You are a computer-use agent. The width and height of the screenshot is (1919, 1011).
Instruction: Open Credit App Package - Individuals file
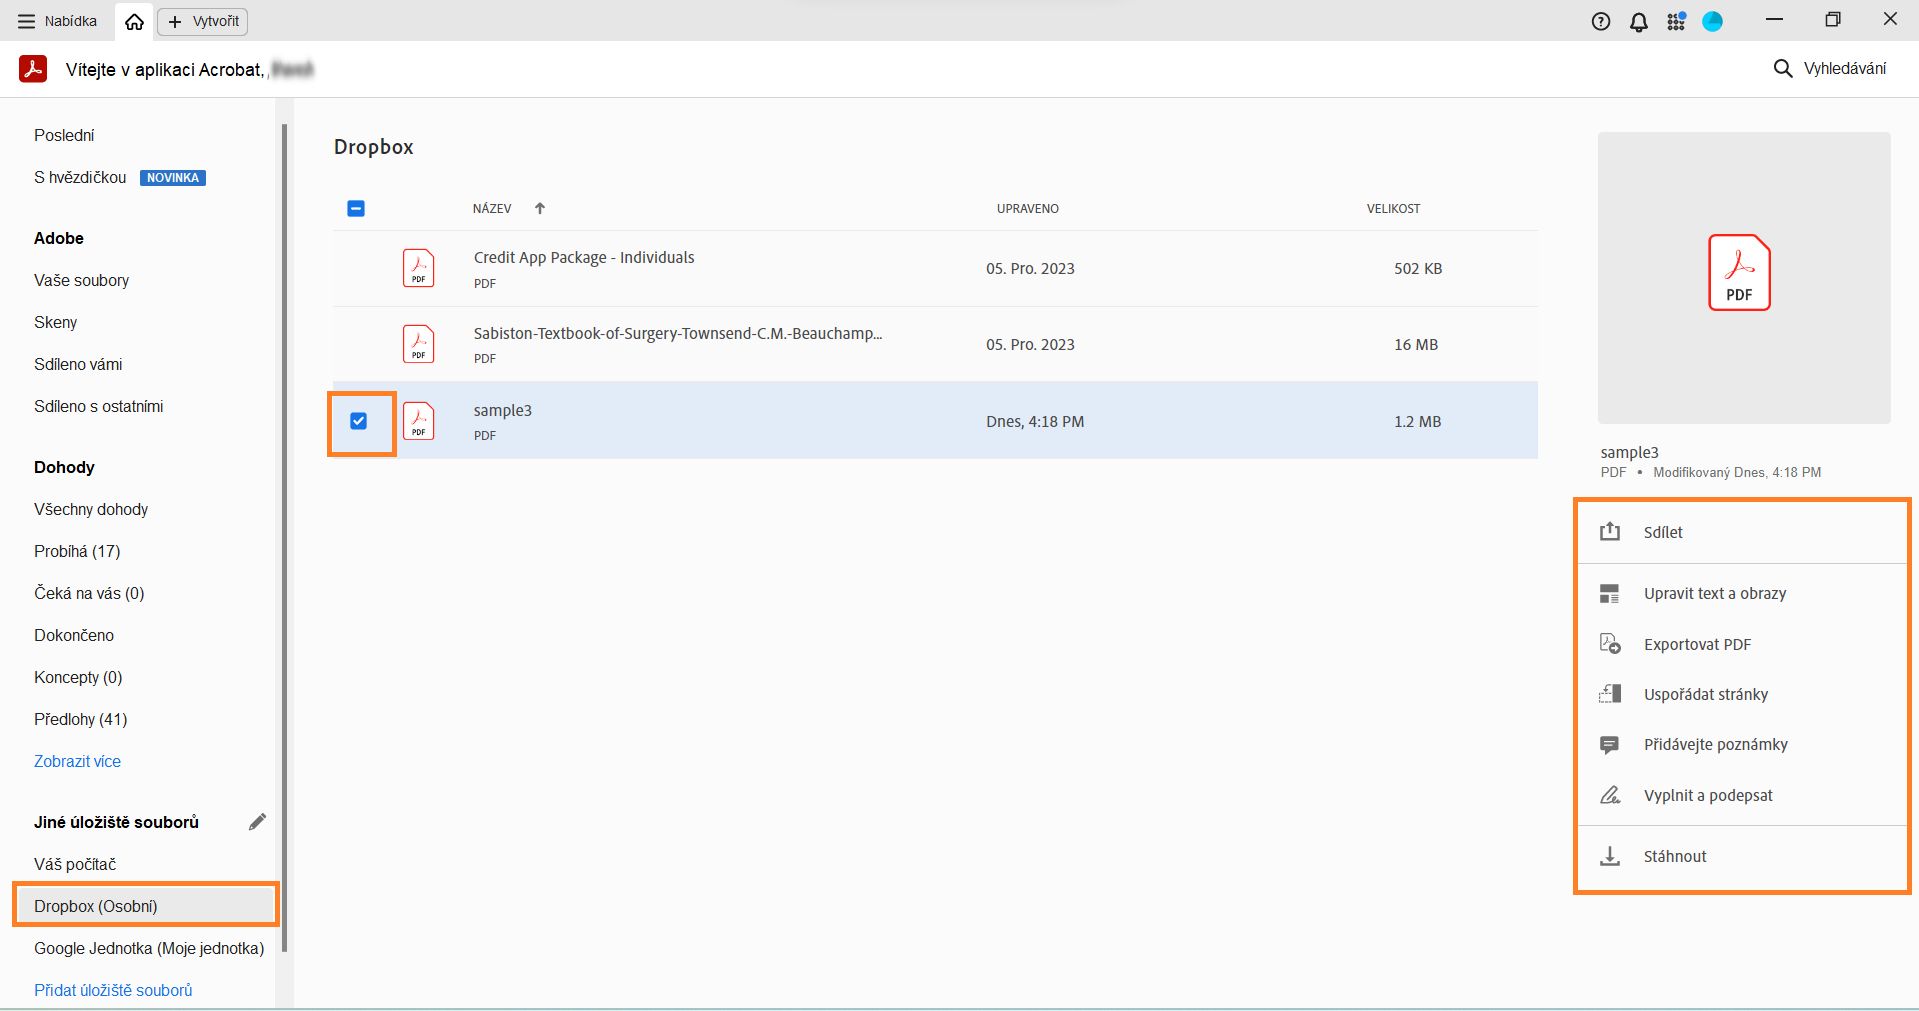click(584, 257)
